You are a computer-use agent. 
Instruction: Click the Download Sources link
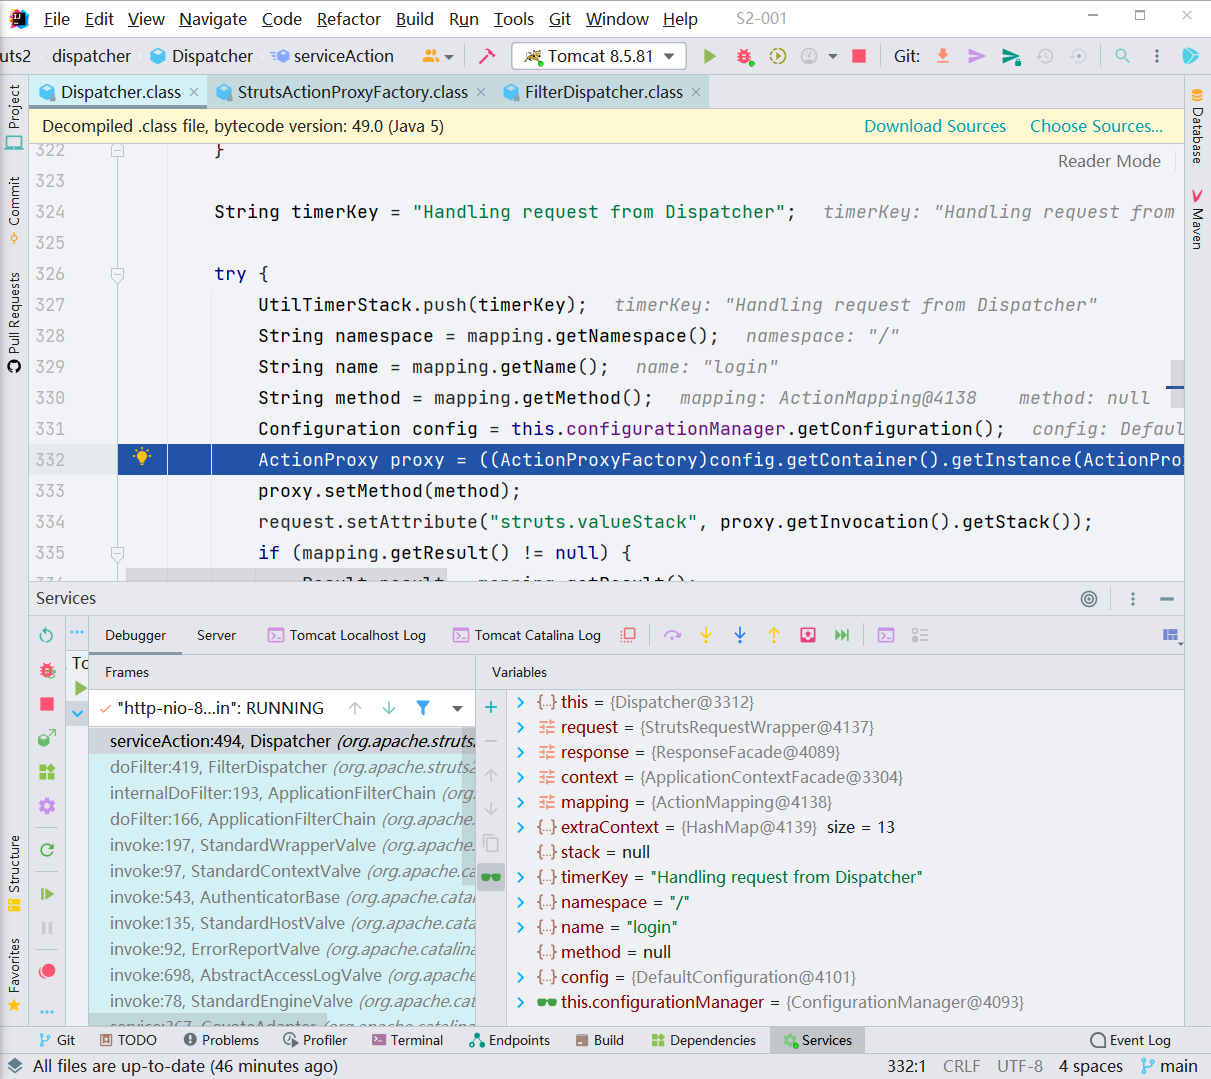pyautogui.click(x=935, y=126)
